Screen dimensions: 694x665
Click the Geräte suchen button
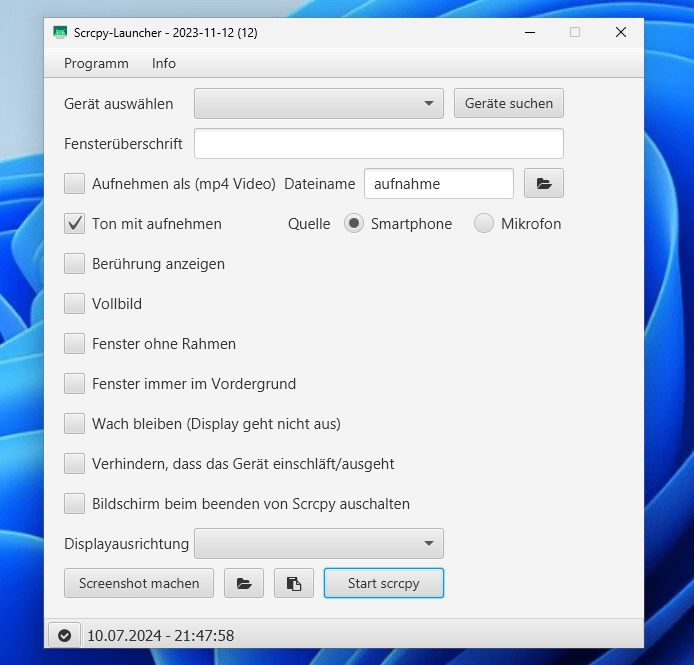(509, 103)
